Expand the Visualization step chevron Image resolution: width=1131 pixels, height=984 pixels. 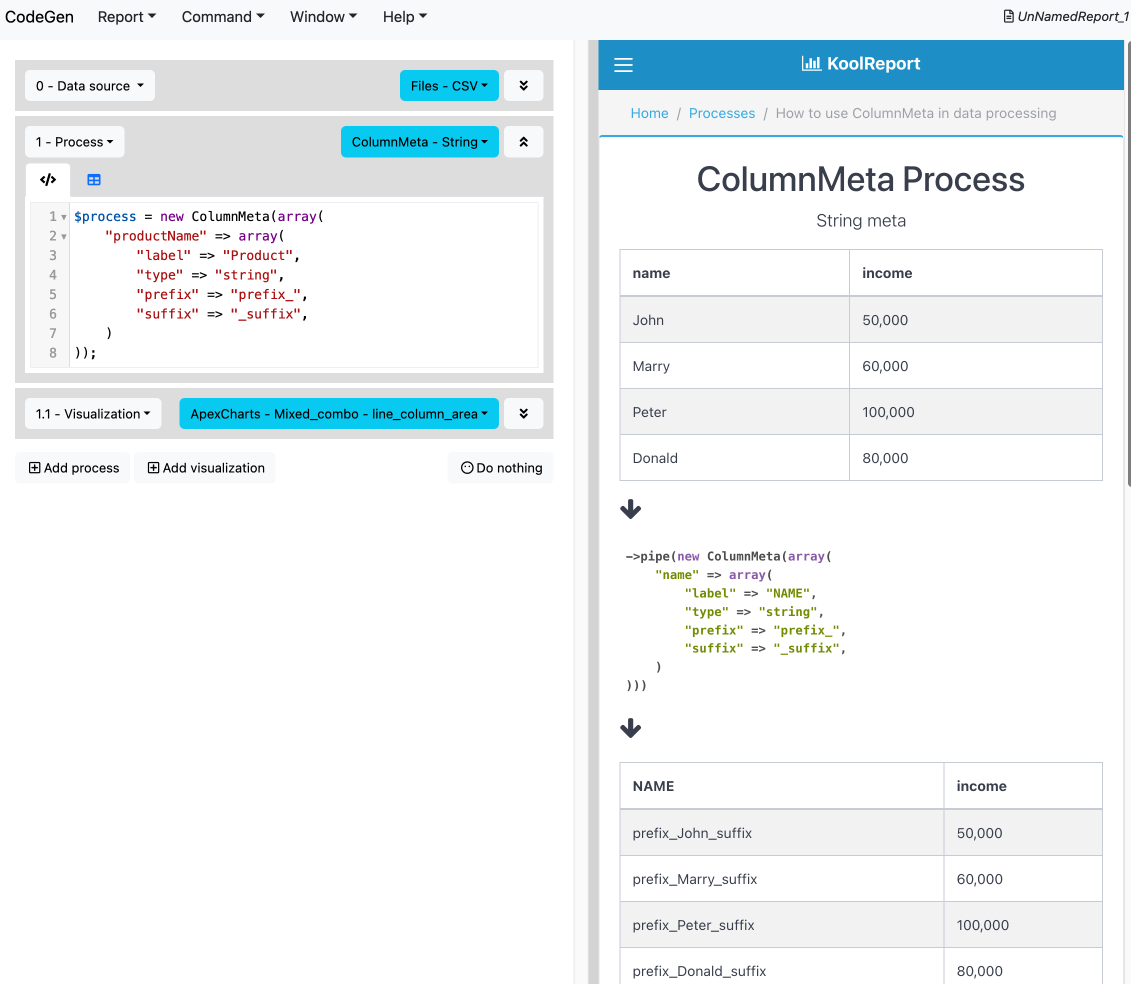coord(524,413)
